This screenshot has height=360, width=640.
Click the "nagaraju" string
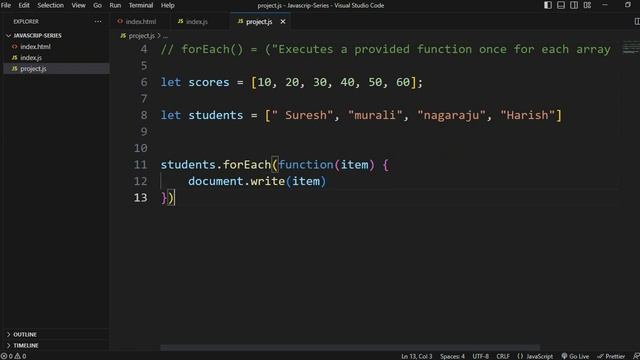(x=452, y=115)
